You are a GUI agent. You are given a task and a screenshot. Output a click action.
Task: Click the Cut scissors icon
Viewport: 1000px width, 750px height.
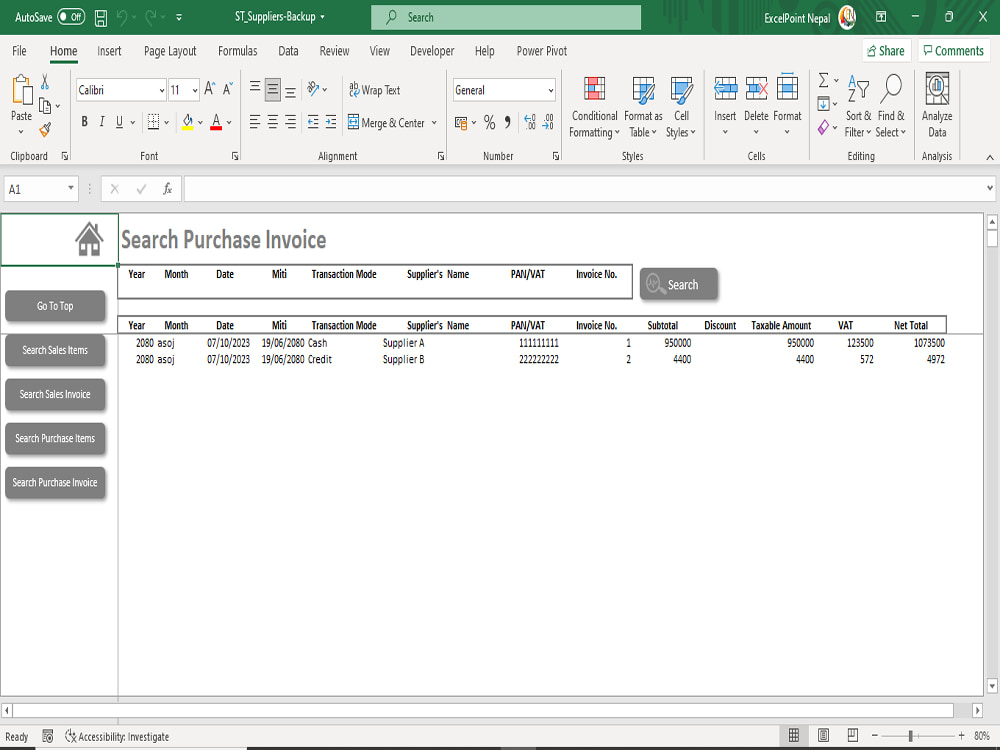[45, 82]
